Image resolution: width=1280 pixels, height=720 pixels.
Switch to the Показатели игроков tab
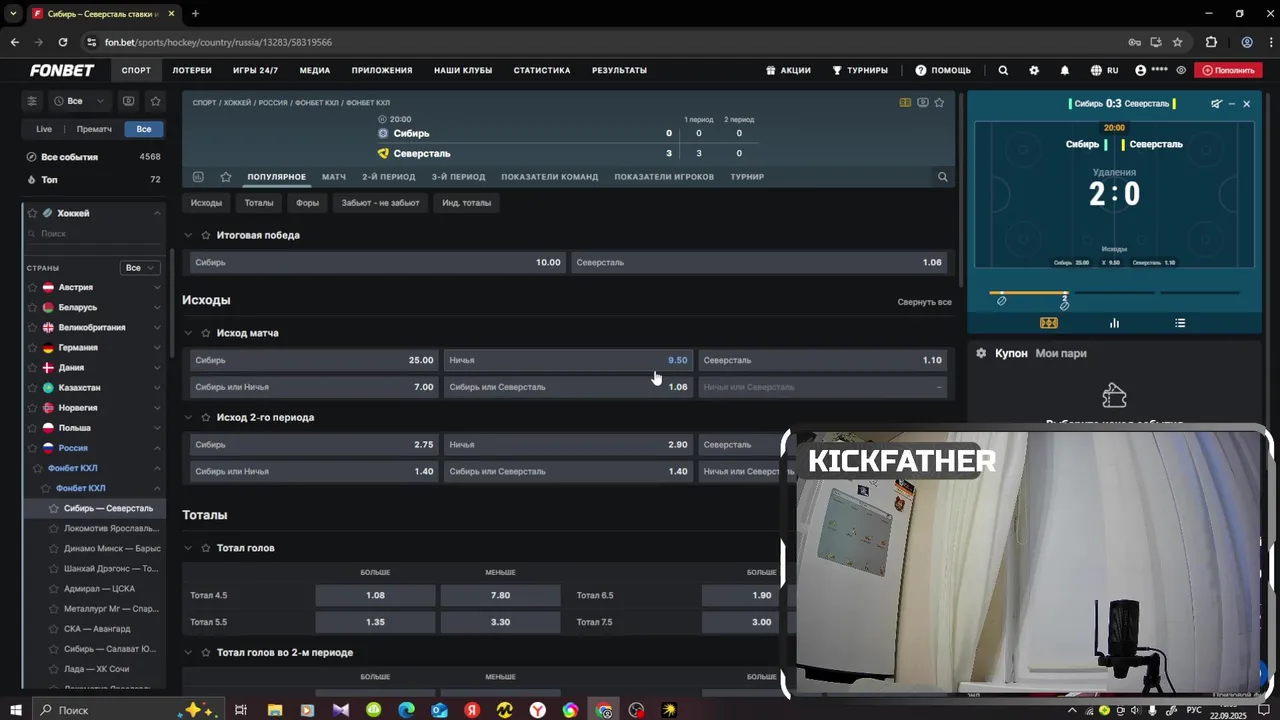click(x=664, y=177)
